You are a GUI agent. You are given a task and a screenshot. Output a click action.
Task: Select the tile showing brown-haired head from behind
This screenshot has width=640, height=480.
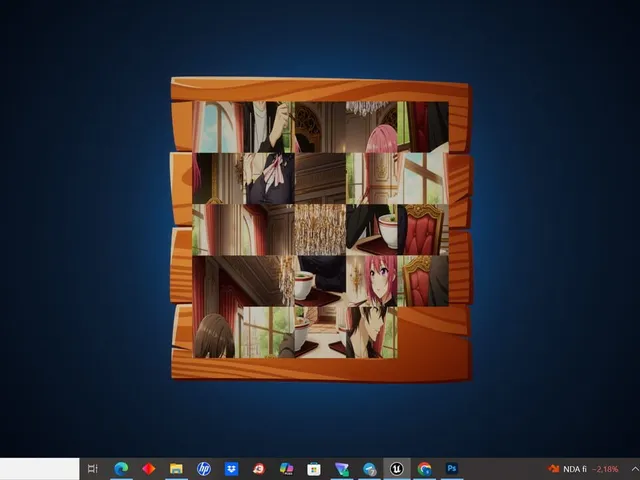click(218, 332)
